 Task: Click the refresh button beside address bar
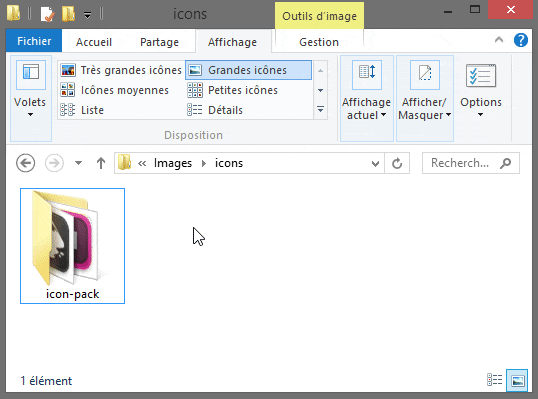coord(397,163)
